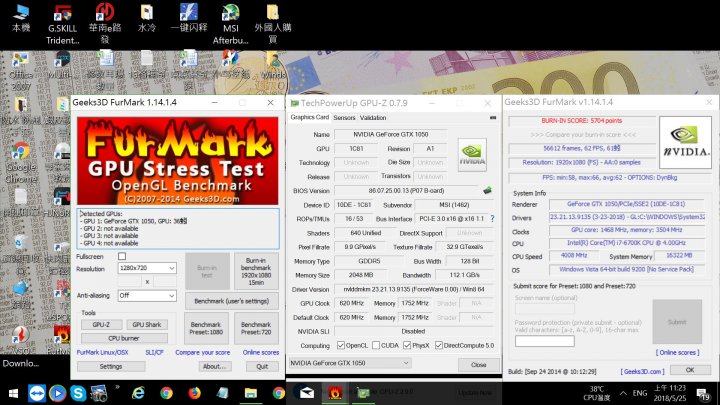This screenshot has width=720, height=405.
Task: Open FurMark Settings button
Action: click(x=111, y=366)
